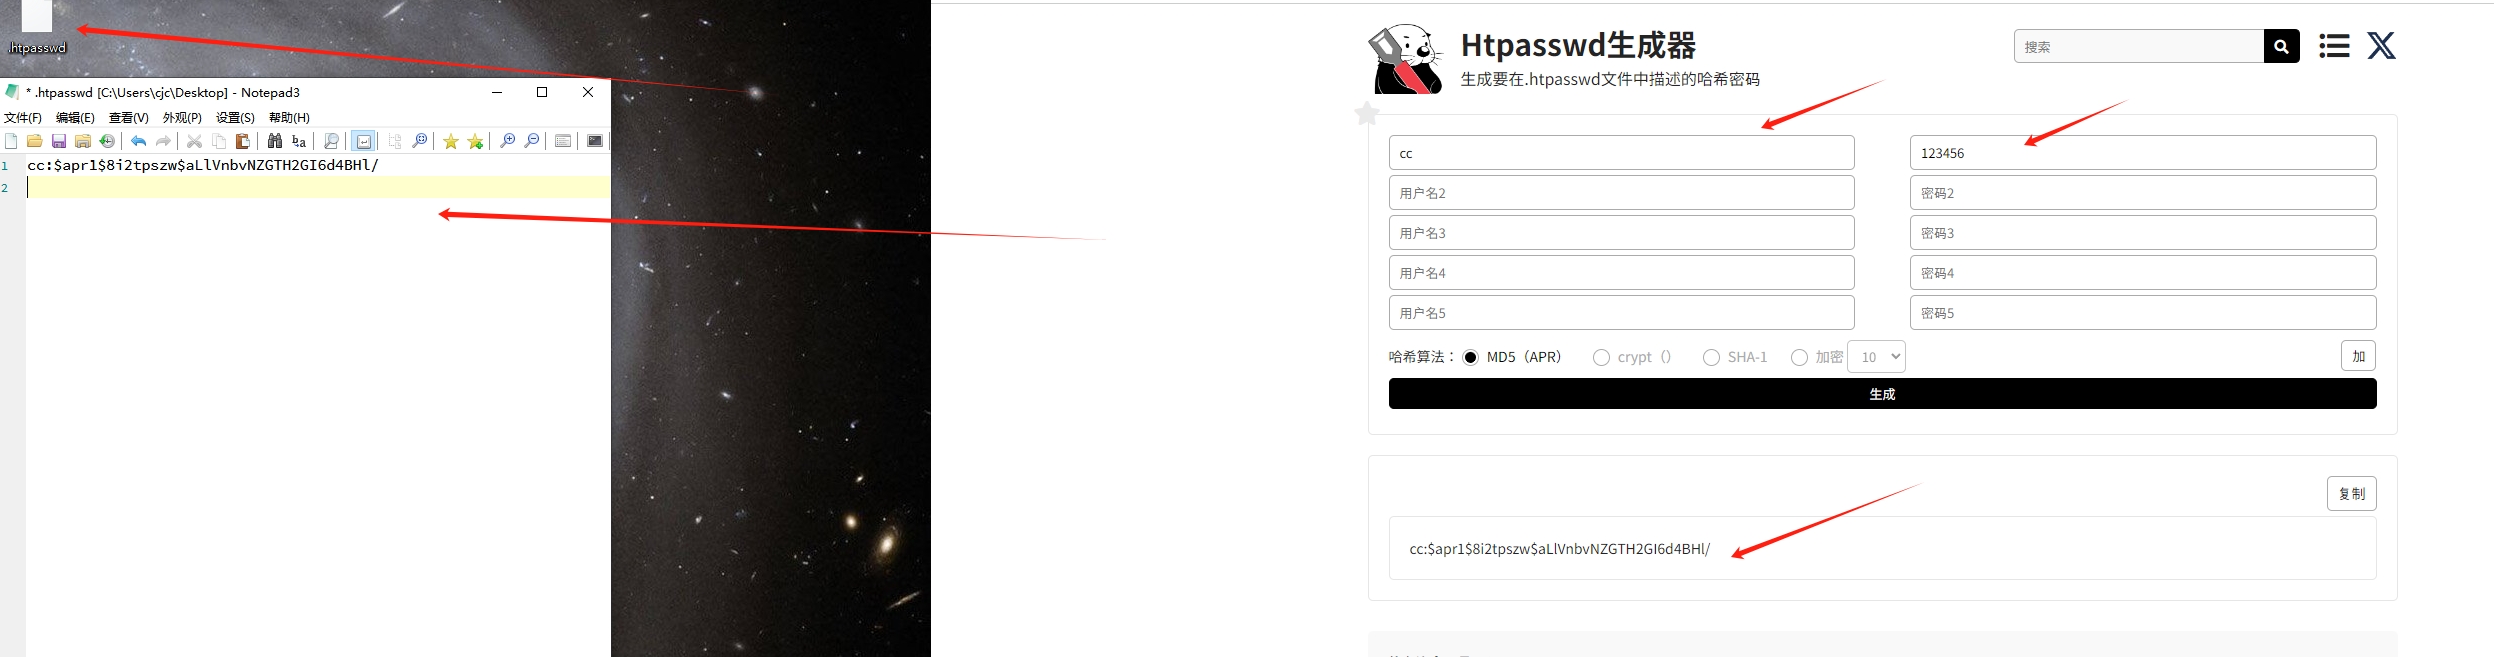2494x657 pixels.
Task: Open the Replace tool icon
Action: tap(299, 141)
